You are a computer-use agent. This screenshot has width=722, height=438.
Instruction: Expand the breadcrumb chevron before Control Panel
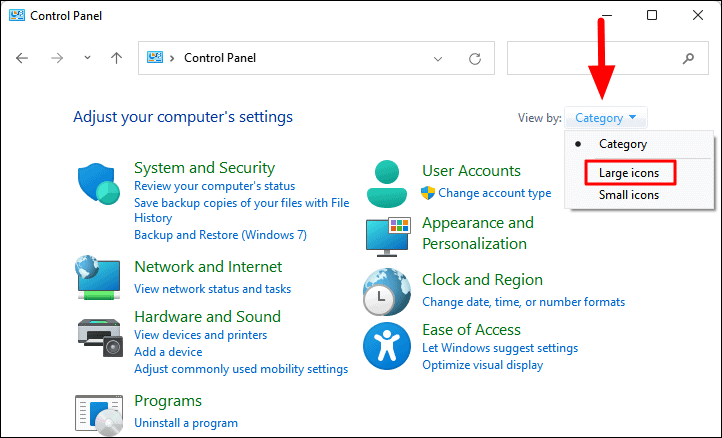[172, 58]
